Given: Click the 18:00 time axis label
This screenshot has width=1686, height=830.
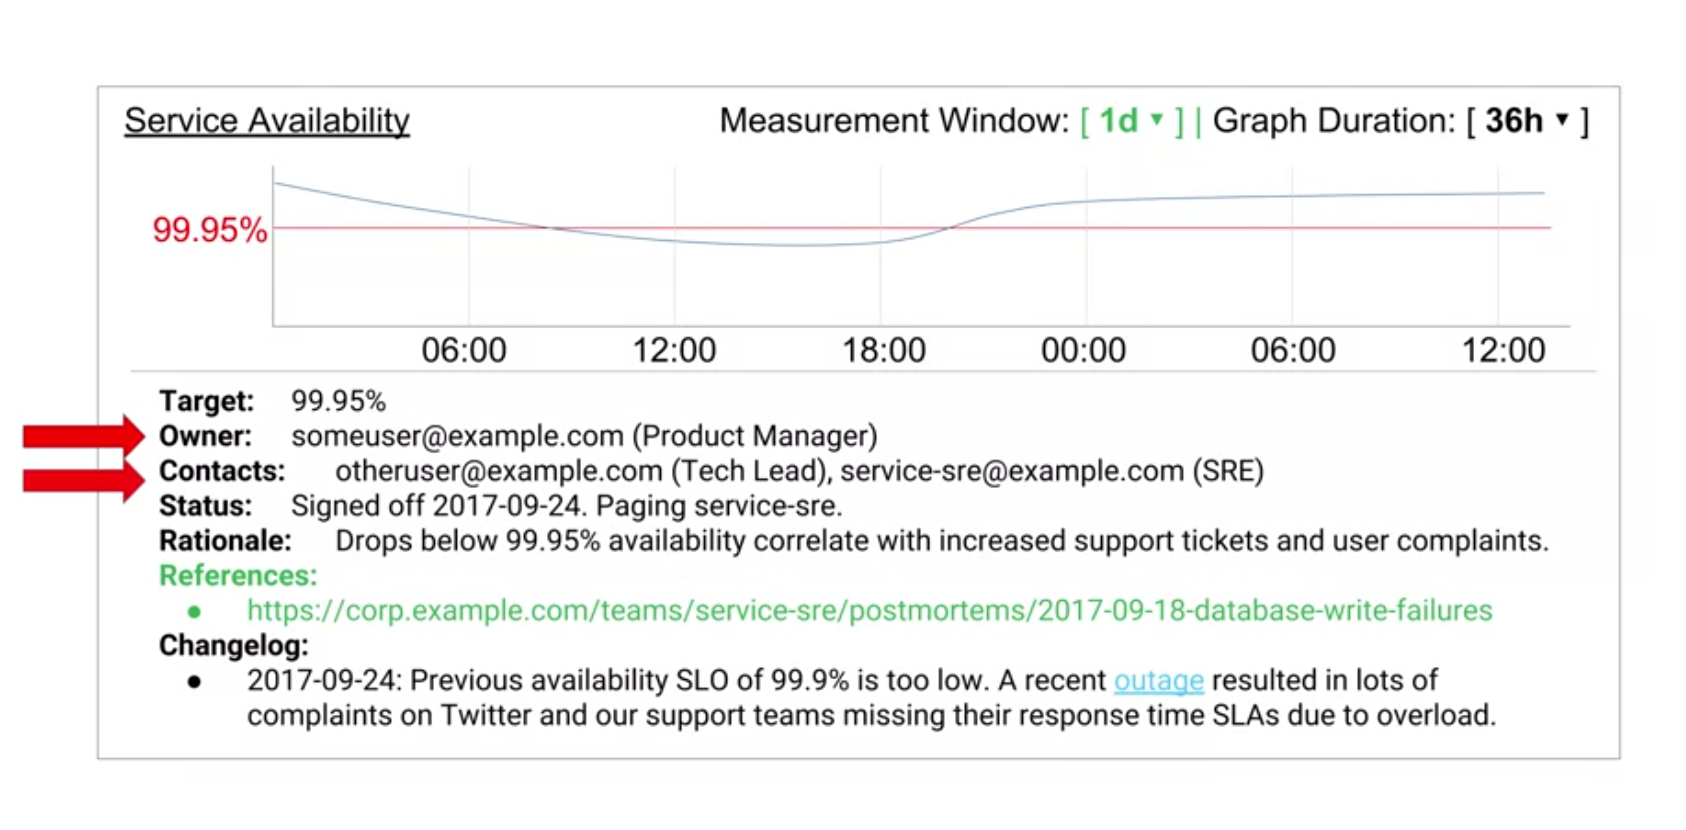Looking at the screenshot, I should click(x=884, y=350).
